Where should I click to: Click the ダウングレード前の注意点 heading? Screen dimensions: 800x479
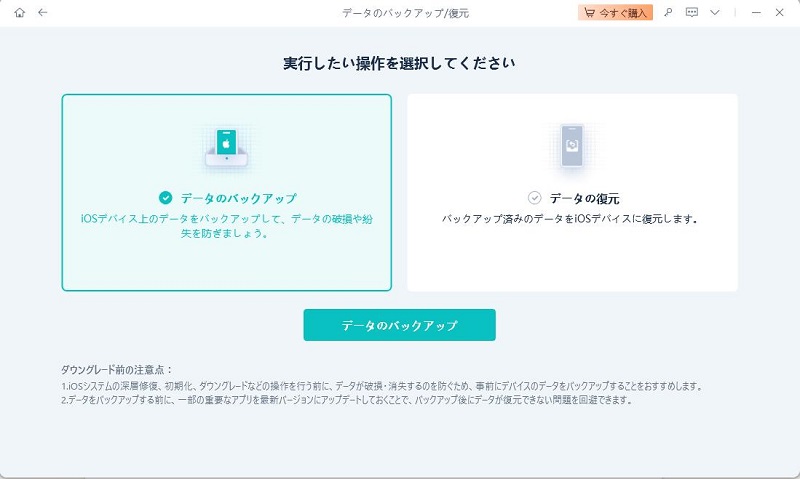[117, 369]
